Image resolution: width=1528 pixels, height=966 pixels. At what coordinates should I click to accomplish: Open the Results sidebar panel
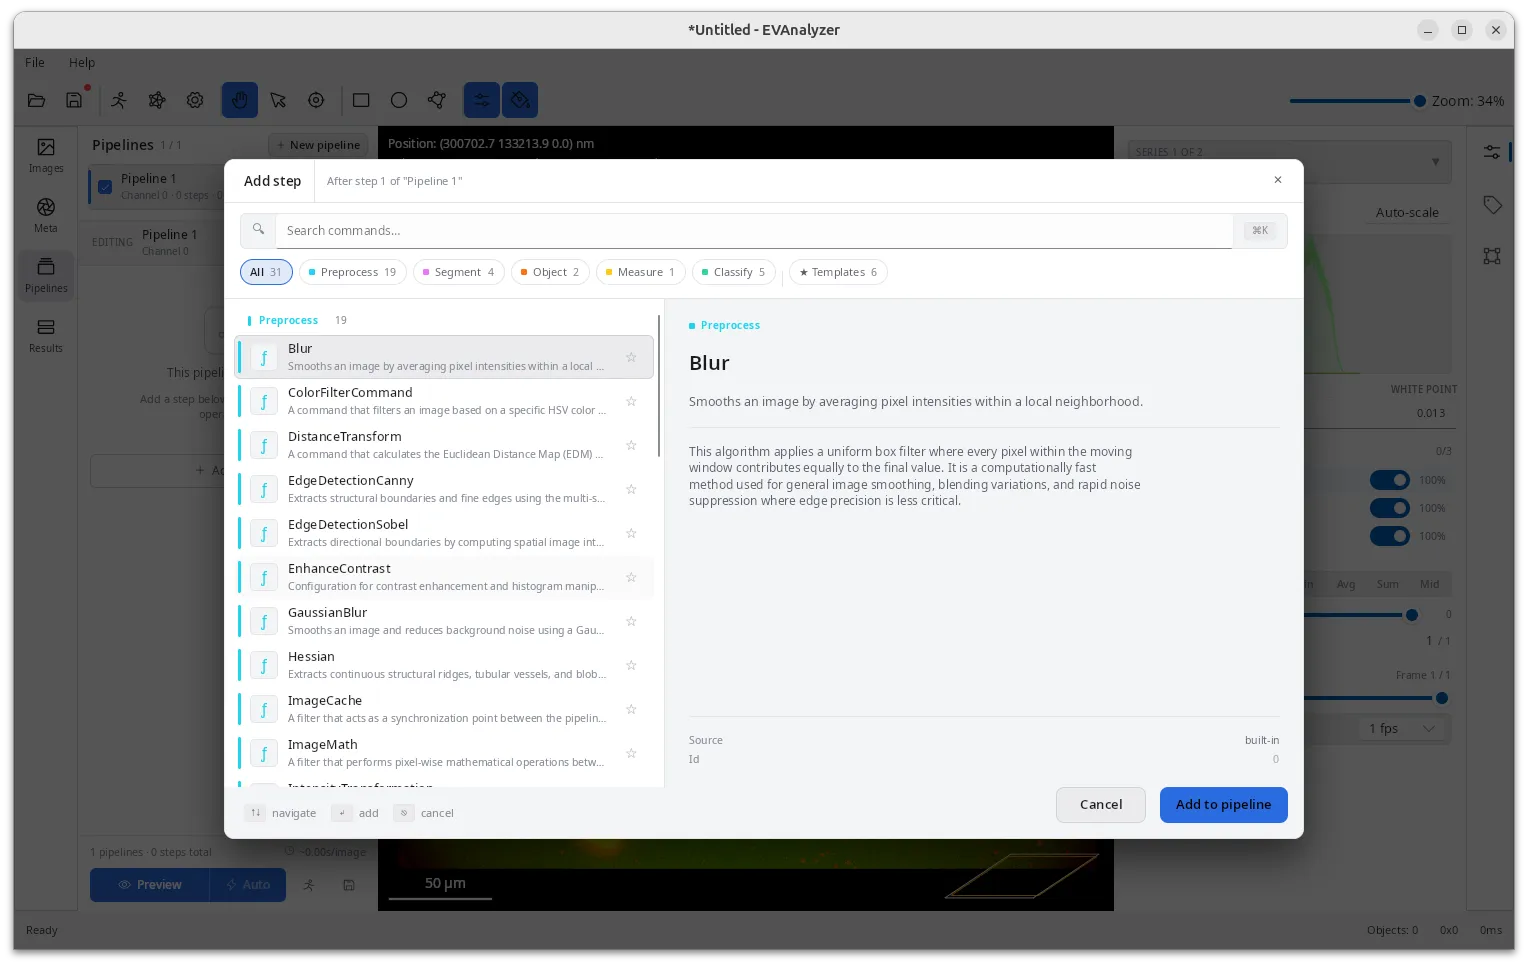click(46, 336)
